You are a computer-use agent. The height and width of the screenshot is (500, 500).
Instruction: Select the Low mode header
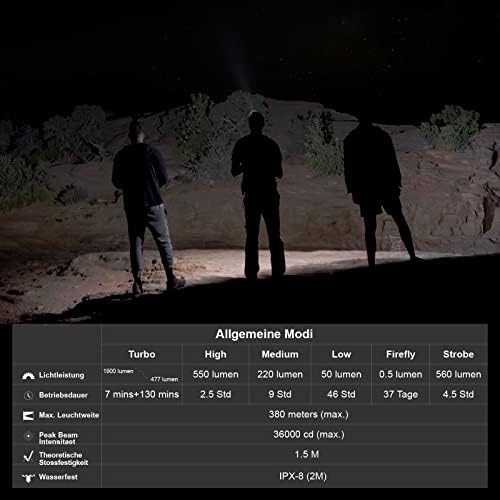point(341,354)
